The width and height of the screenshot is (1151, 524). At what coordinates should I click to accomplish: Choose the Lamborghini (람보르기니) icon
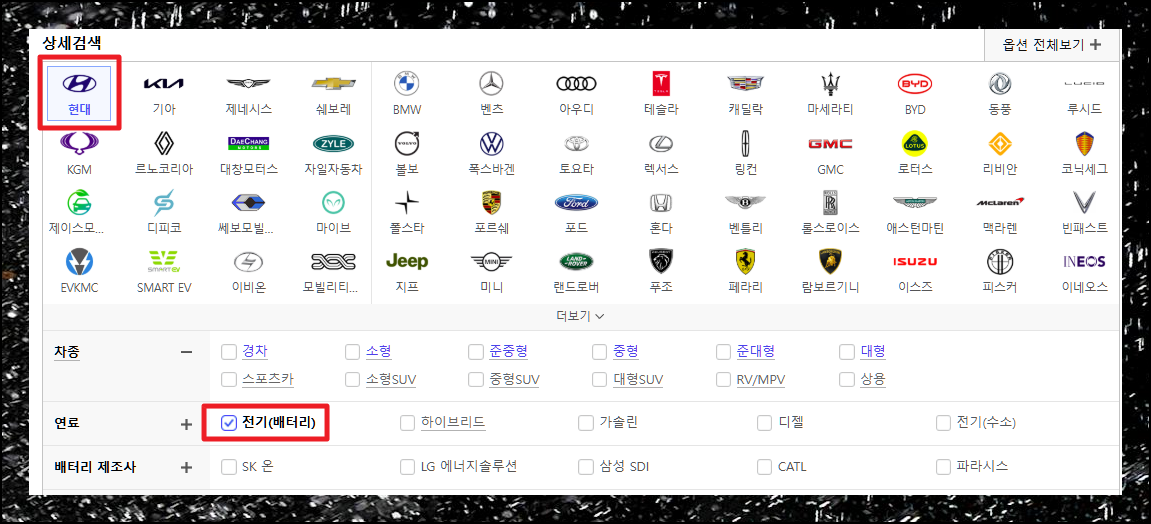pos(830,261)
